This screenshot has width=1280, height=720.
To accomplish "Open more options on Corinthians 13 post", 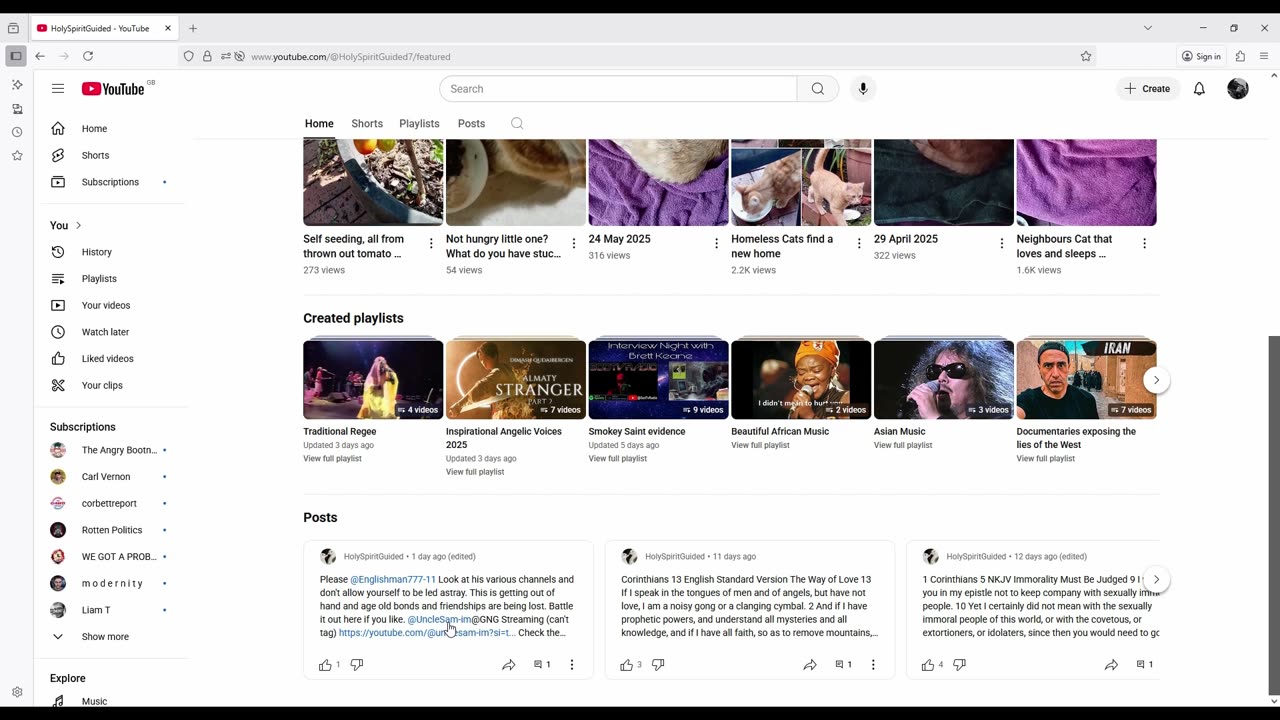I will pos(873,665).
